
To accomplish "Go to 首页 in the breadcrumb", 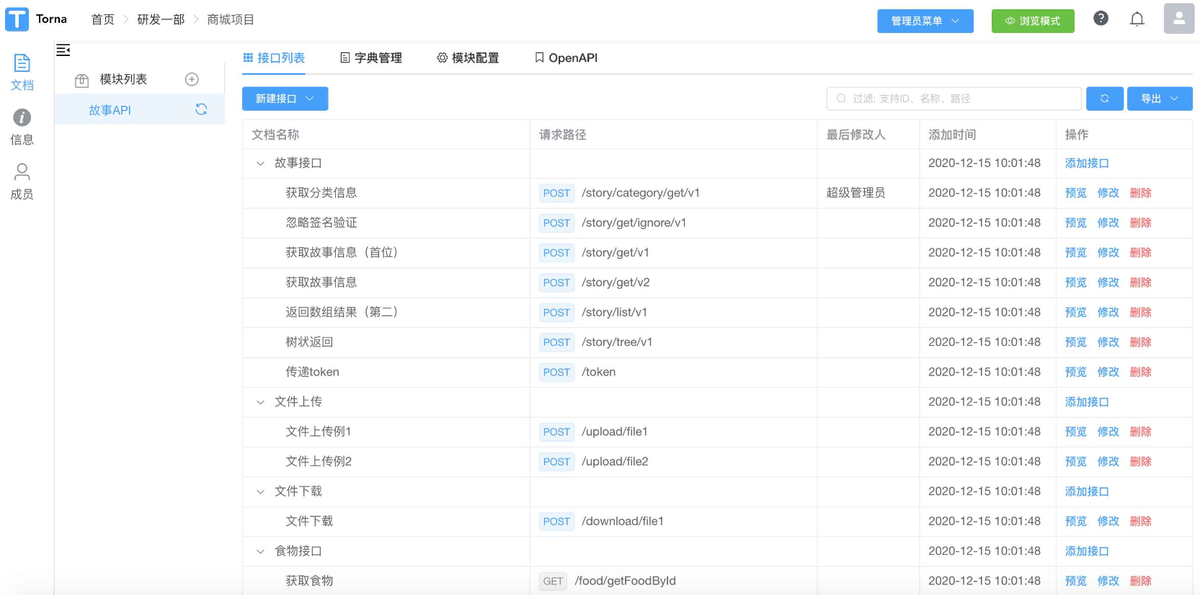I will [103, 20].
